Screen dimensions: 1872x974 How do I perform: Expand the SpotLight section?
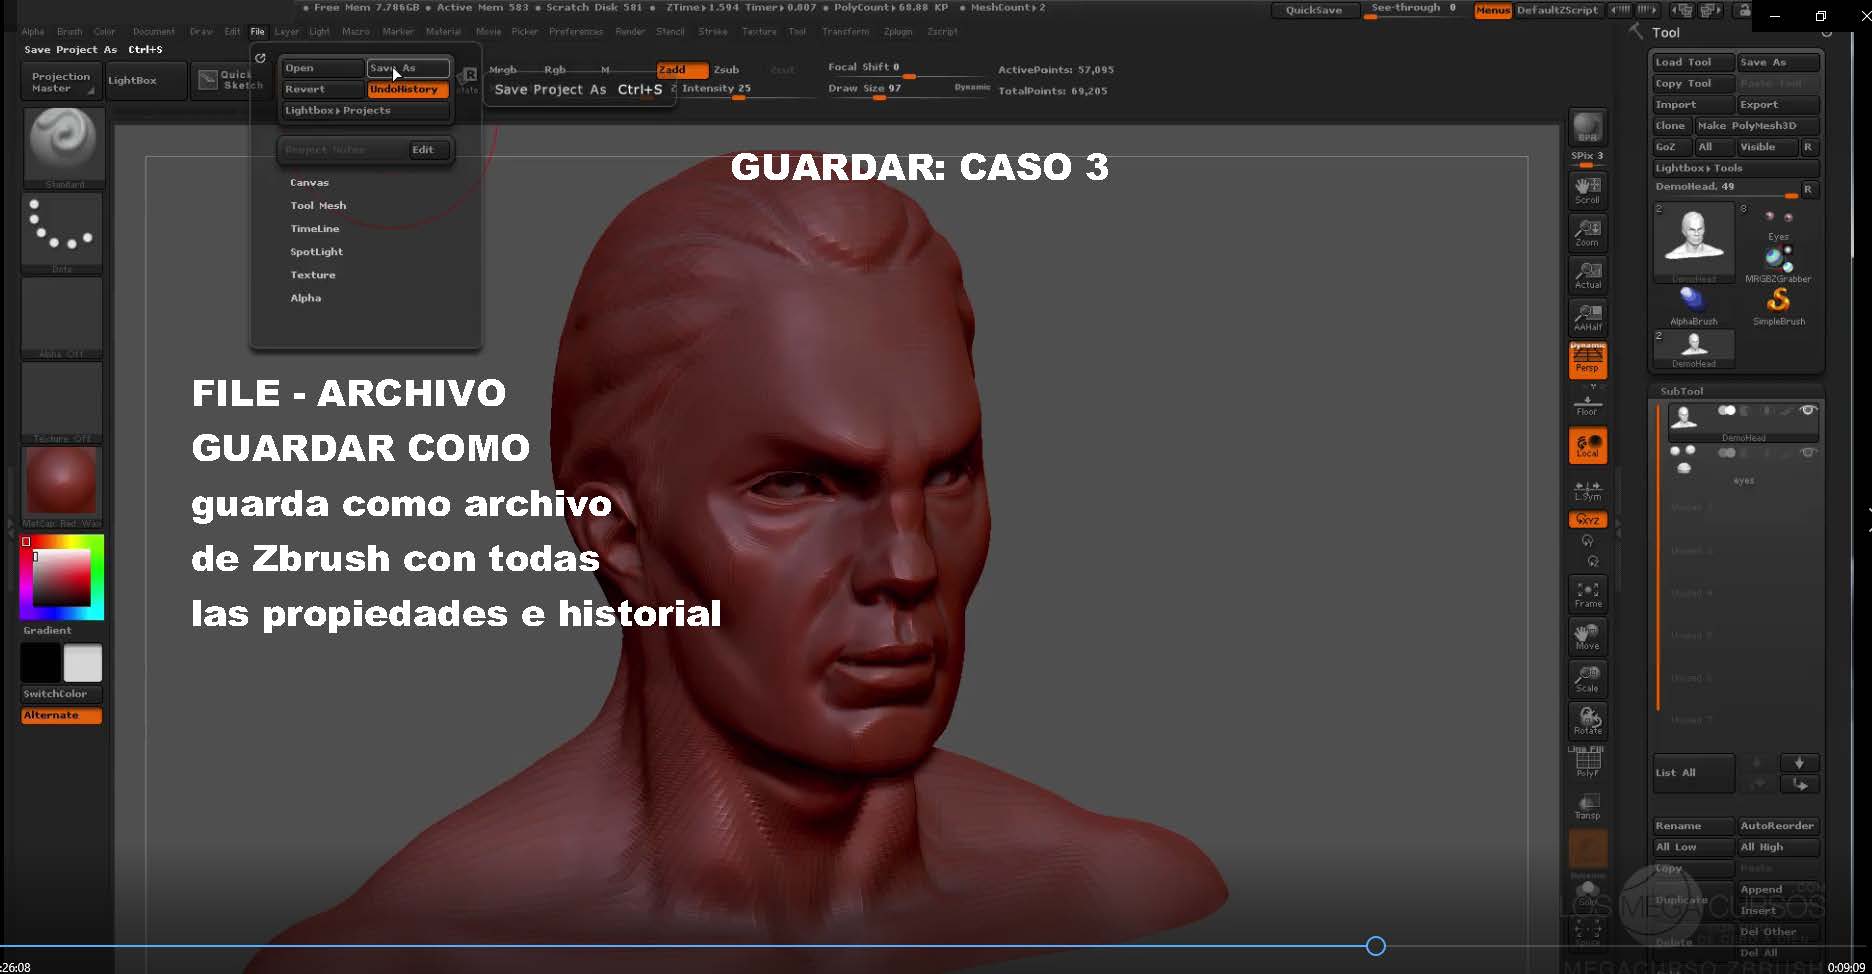[x=316, y=251]
